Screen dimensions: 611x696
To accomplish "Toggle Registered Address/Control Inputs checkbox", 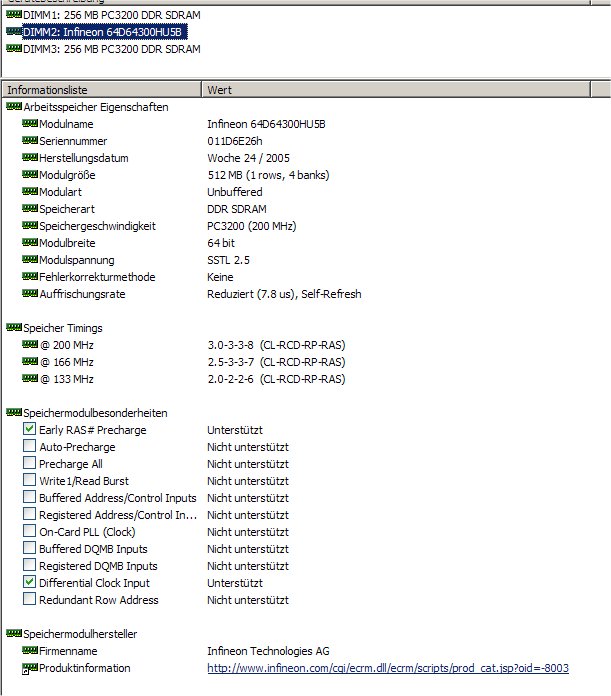I will [x=29, y=514].
